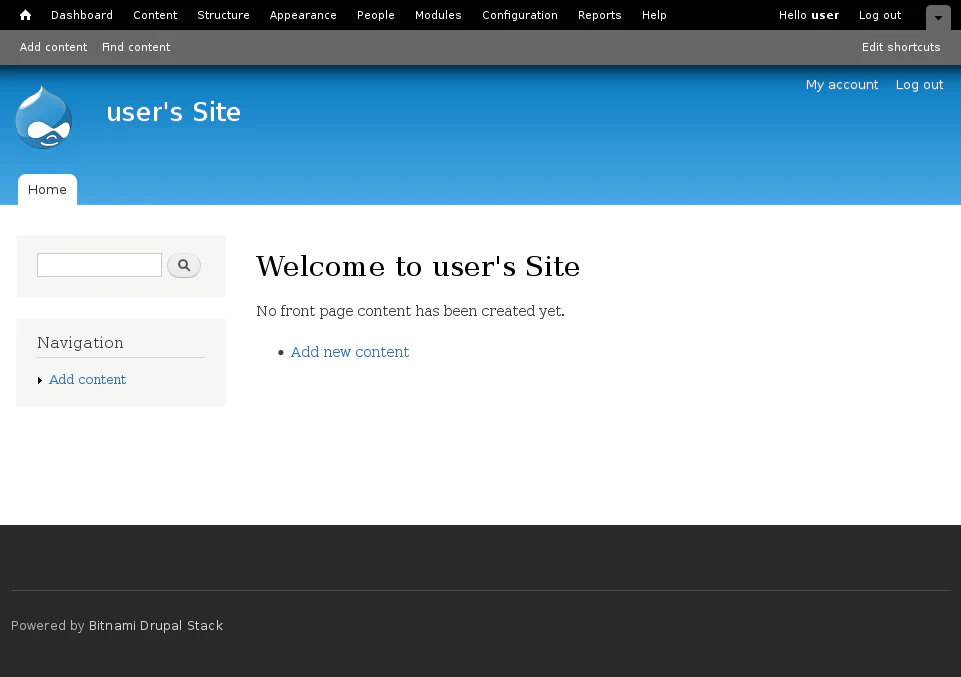Click the home icon in admin toolbar

(x=26, y=15)
